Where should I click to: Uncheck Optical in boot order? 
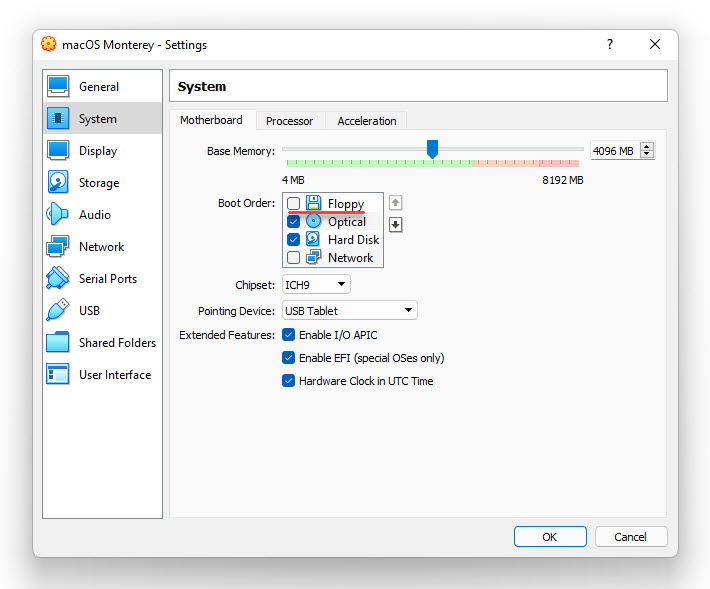[293, 221]
